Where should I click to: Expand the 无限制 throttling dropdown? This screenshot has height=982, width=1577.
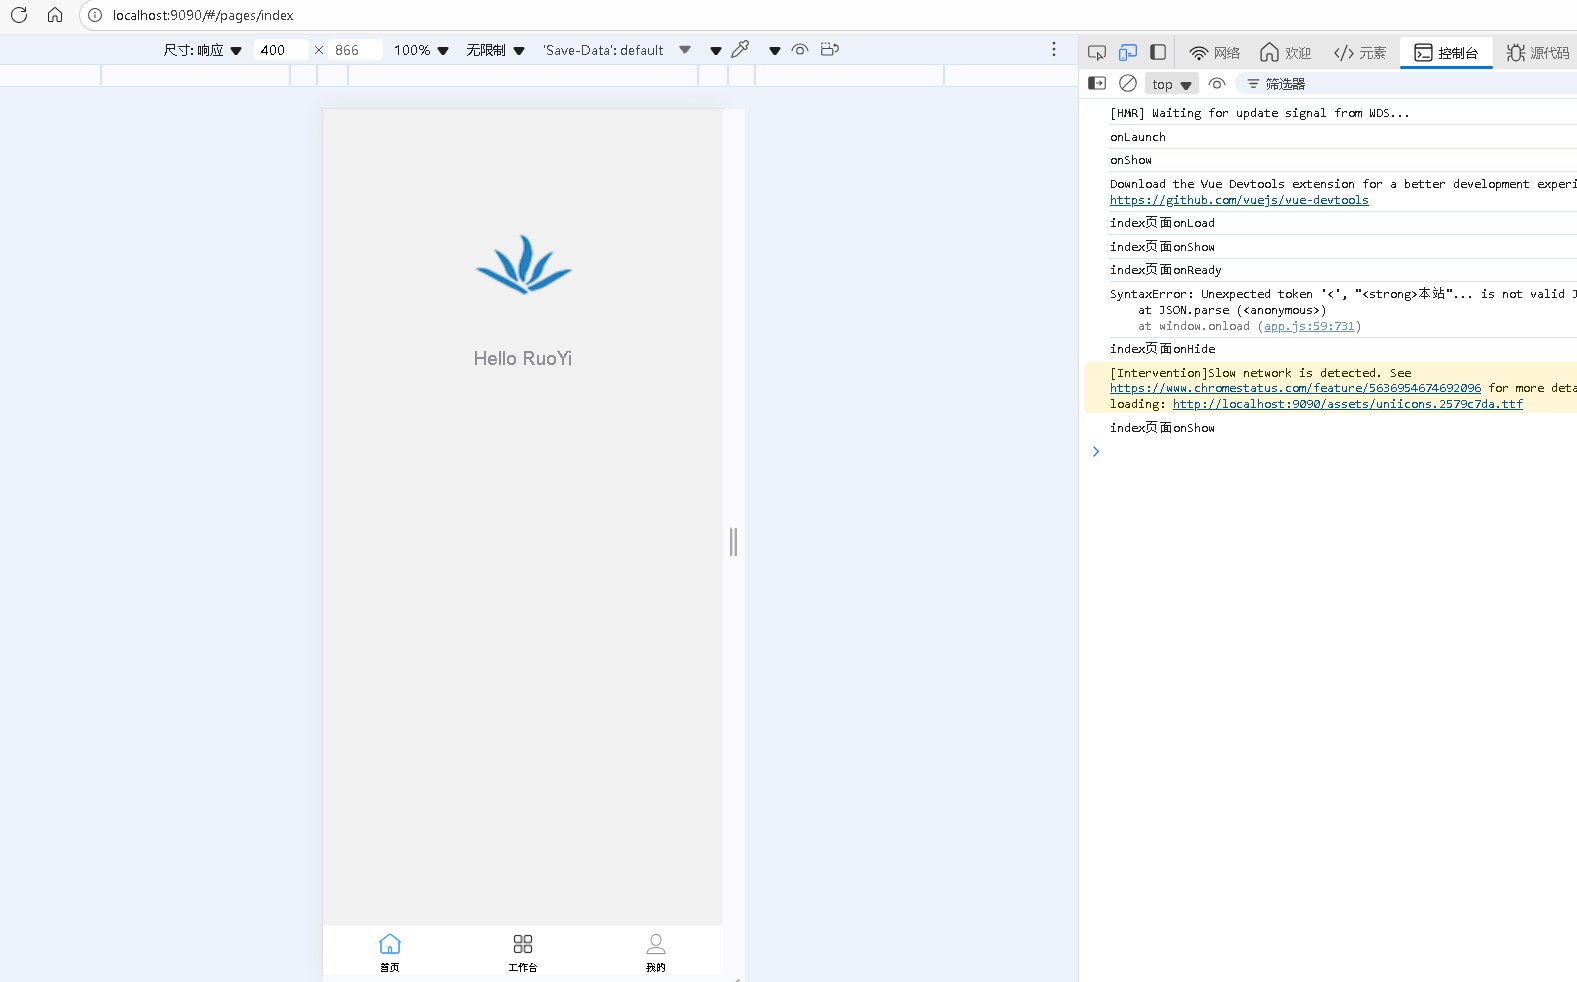pyautogui.click(x=495, y=50)
